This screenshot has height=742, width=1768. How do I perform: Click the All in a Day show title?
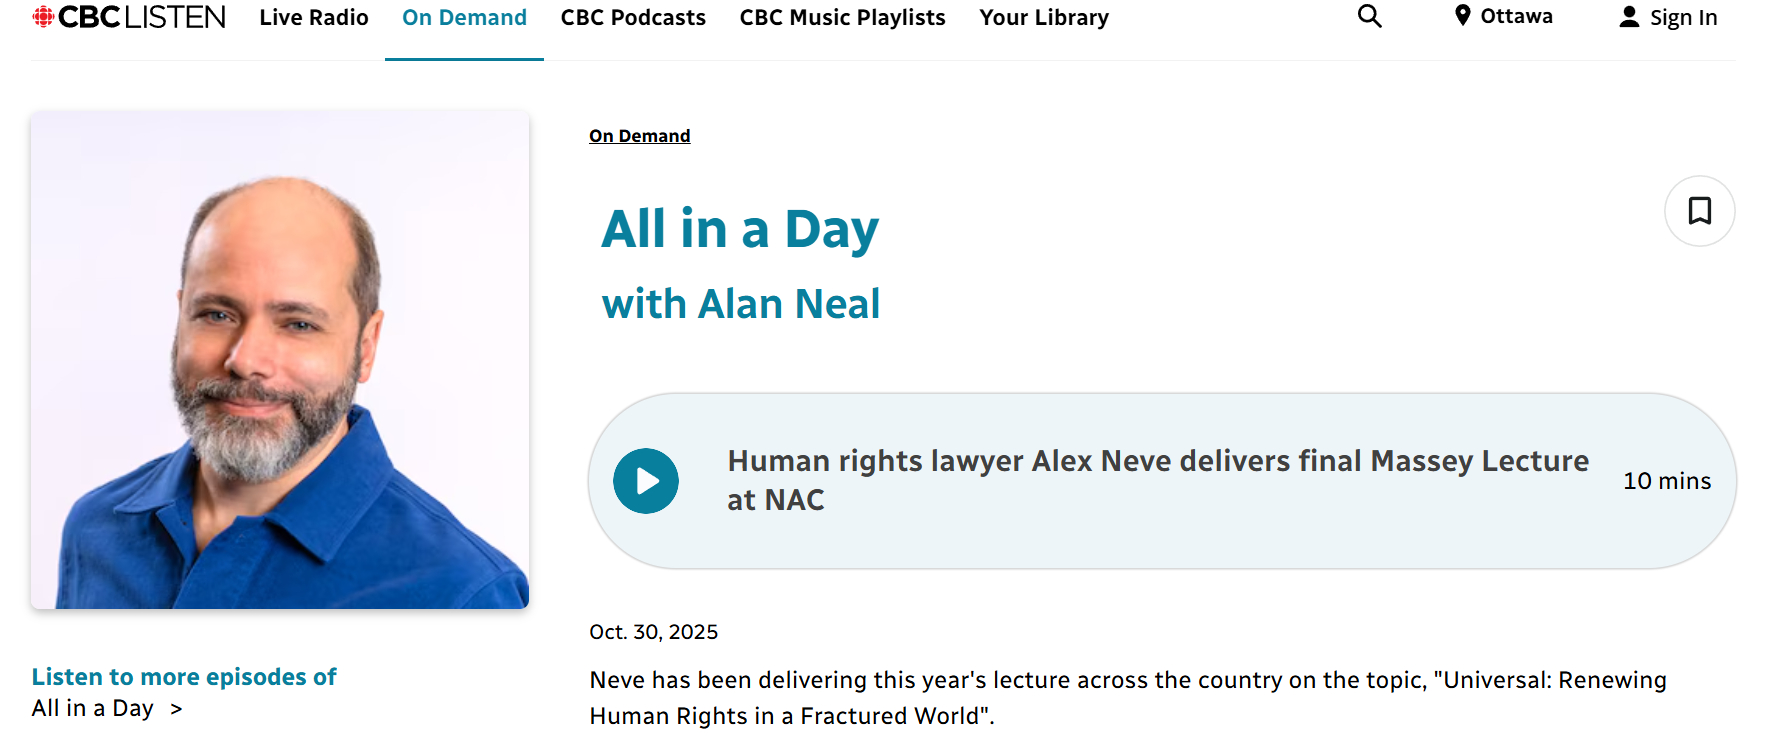pos(740,229)
